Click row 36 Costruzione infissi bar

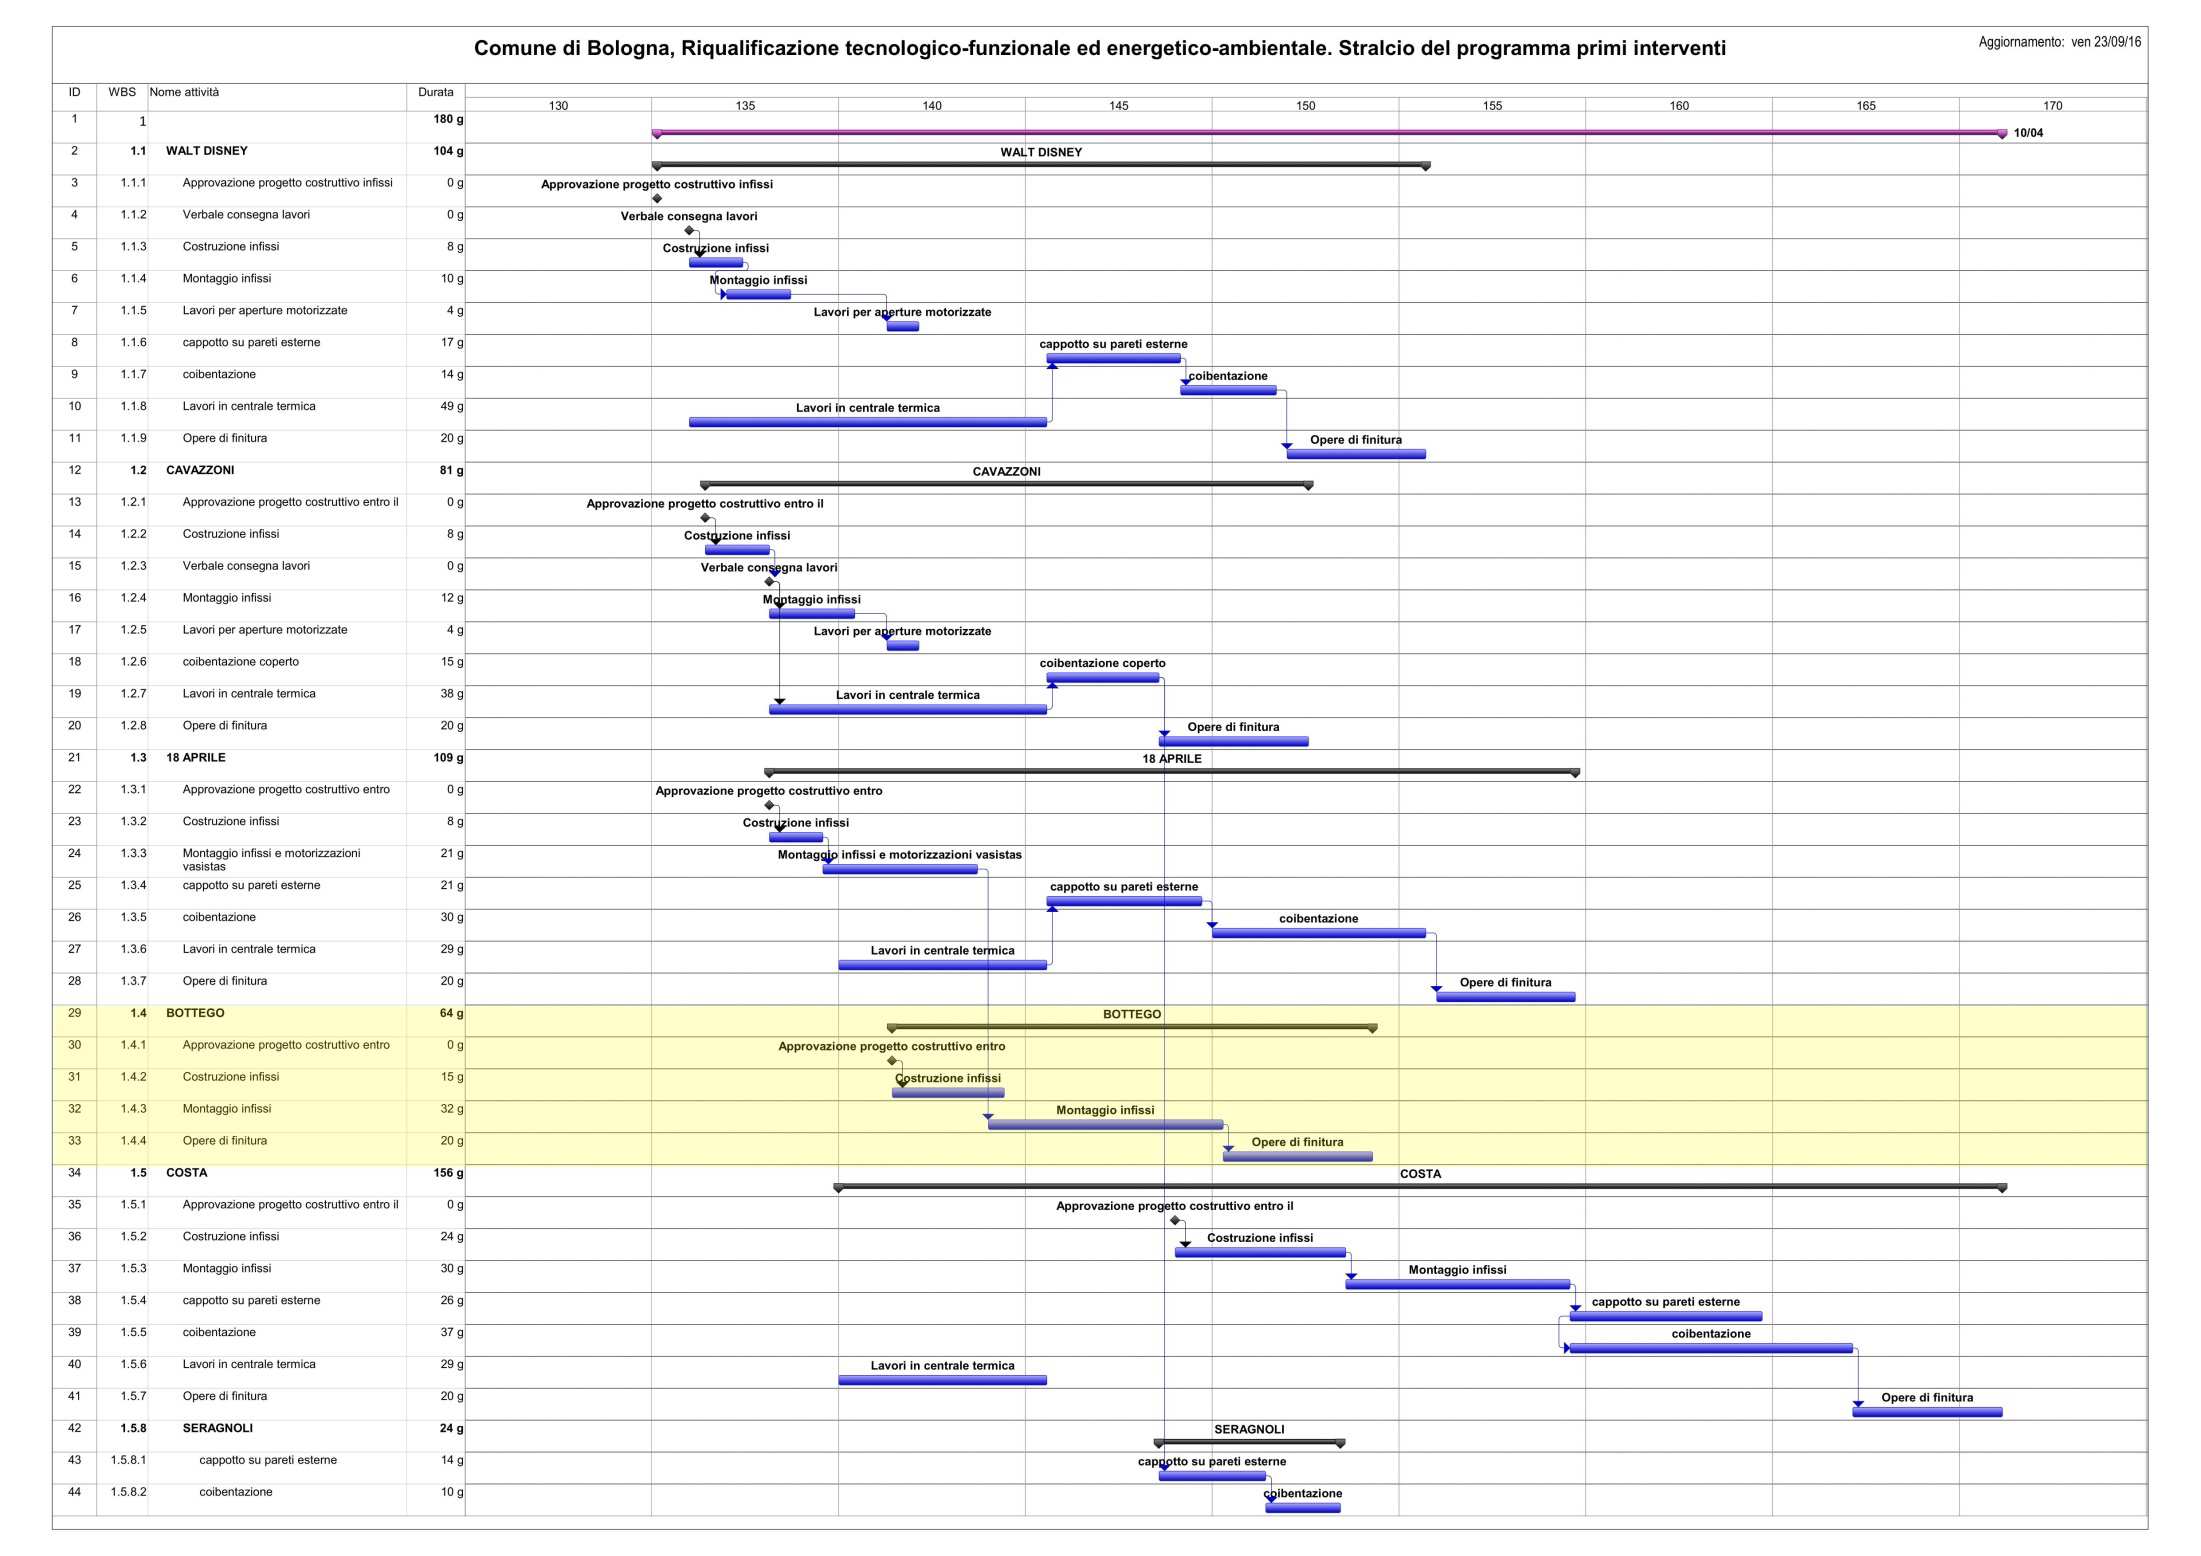[1260, 1252]
